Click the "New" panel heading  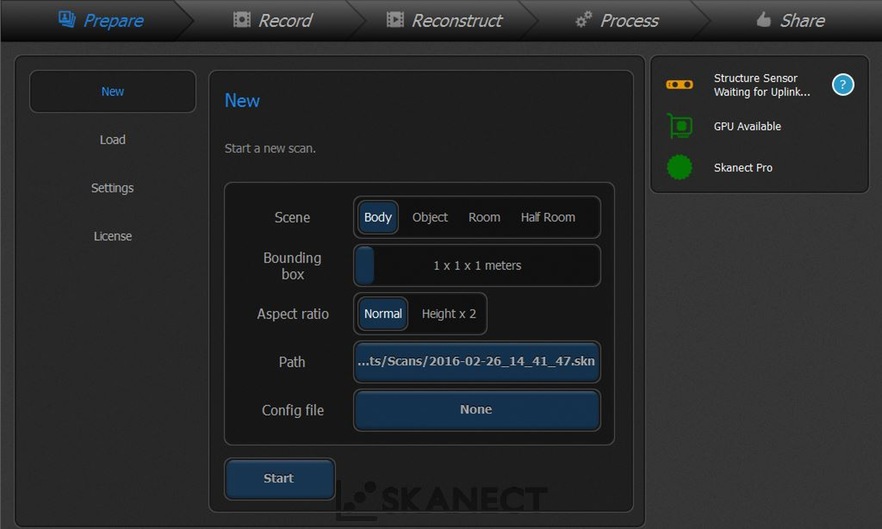coord(242,101)
